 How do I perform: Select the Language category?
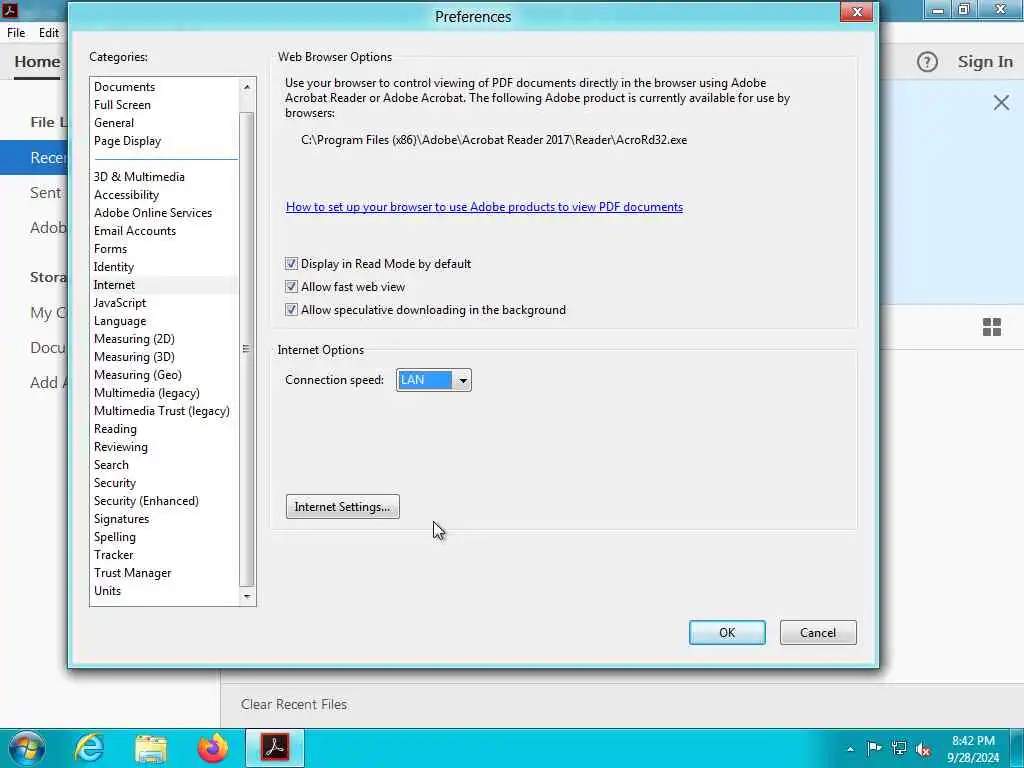click(120, 321)
